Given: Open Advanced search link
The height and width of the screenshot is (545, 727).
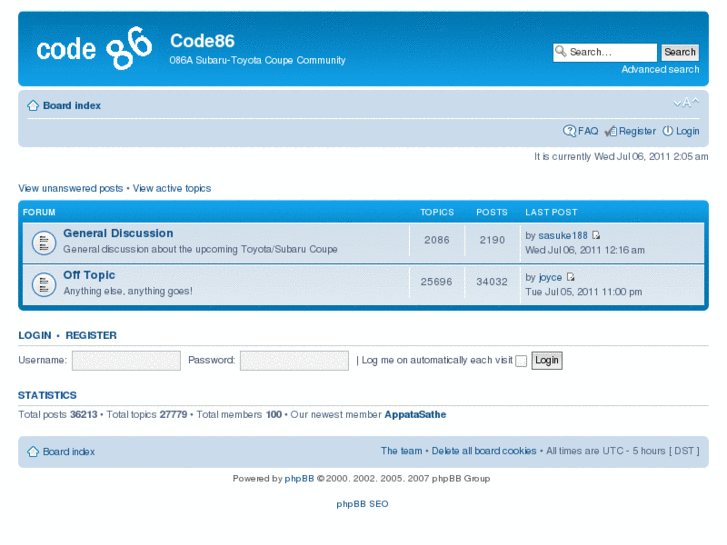Looking at the screenshot, I should 660,70.
